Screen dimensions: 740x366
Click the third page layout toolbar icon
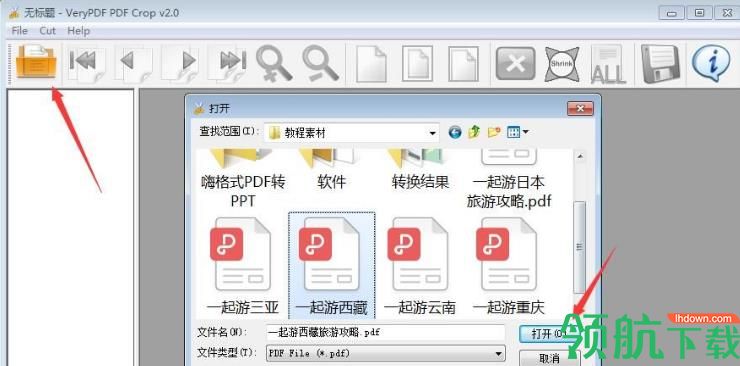pos(463,63)
